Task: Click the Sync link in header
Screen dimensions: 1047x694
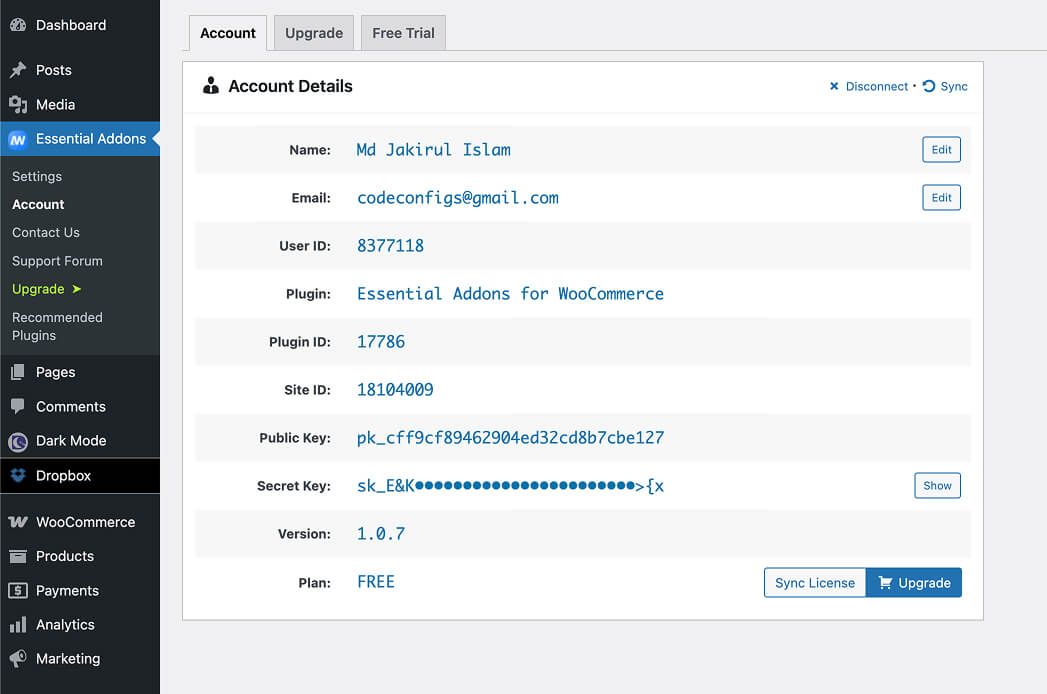Action: 945,86
